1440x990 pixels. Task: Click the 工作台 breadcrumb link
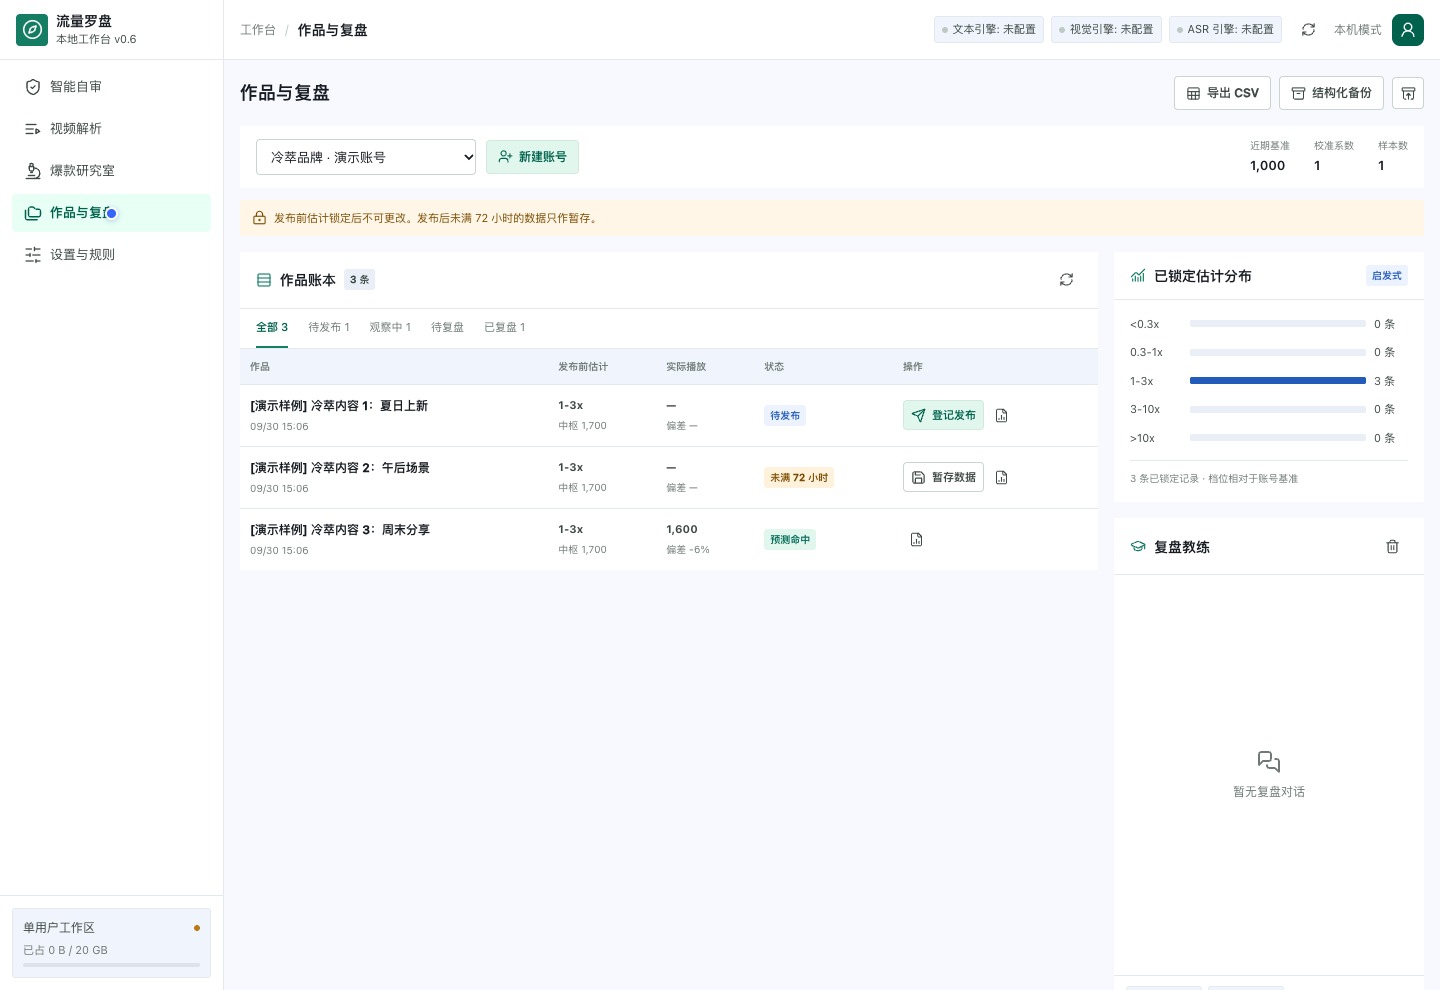(x=258, y=30)
